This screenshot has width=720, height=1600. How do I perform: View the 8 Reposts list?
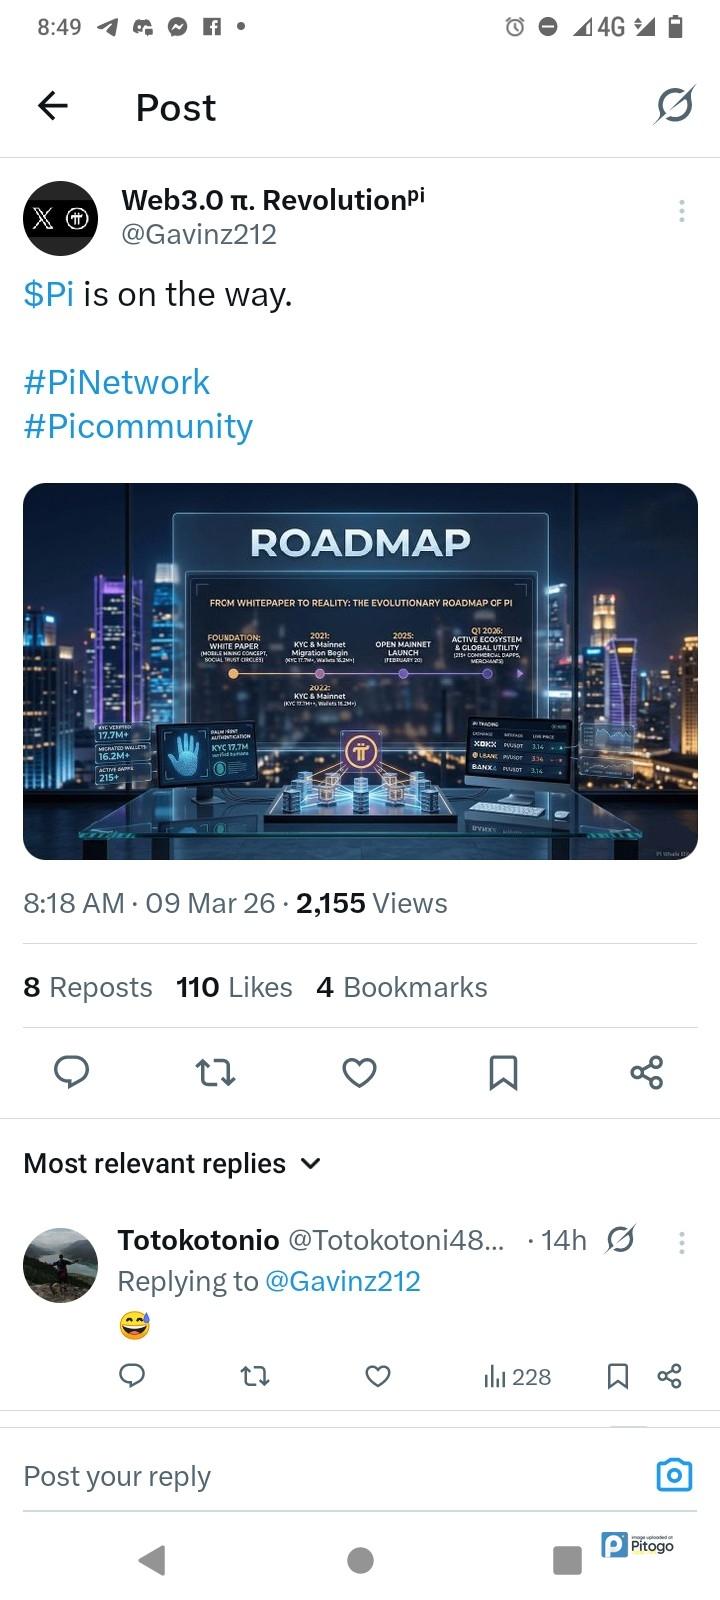pos(88,987)
